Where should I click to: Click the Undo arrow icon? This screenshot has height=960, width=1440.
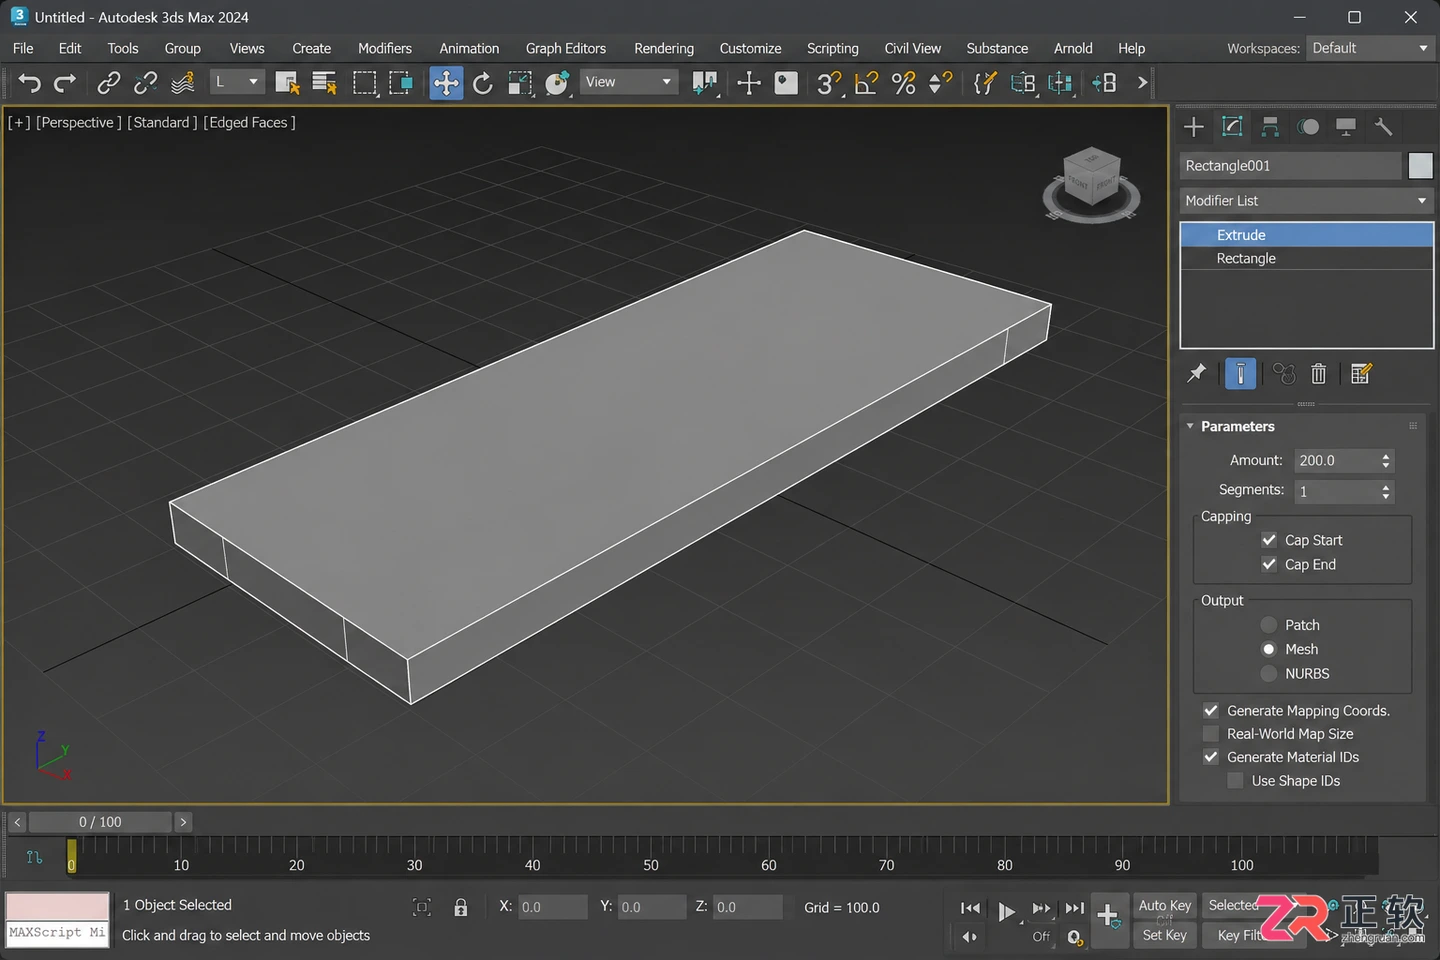coord(29,83)
